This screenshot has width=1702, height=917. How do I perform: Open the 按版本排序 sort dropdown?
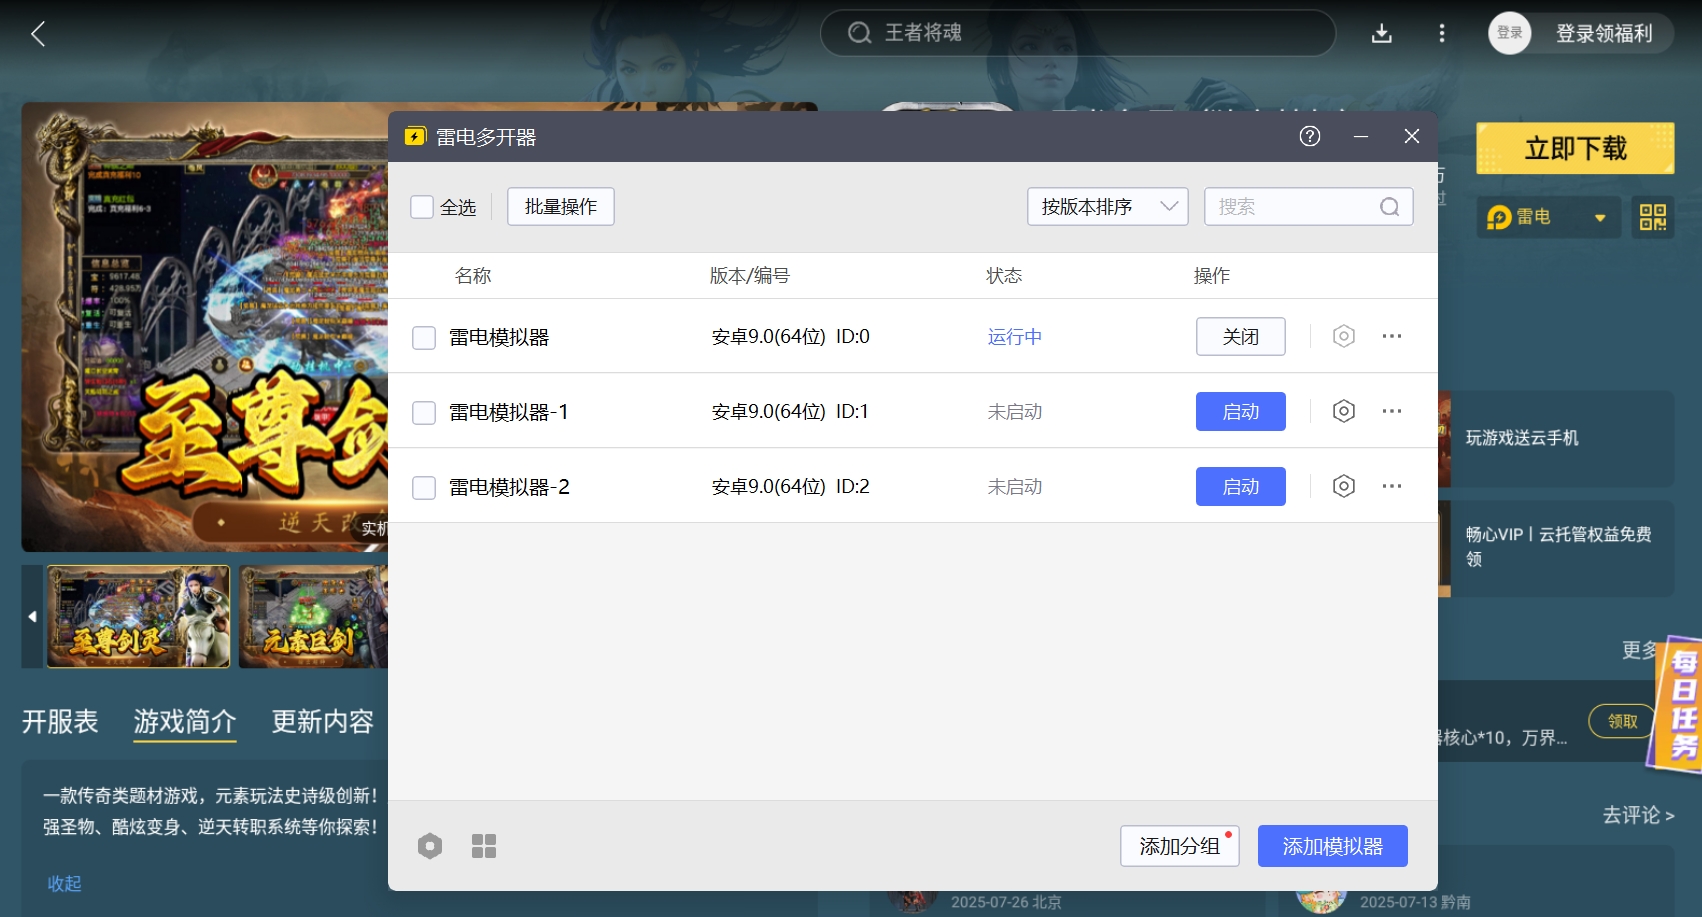point(1108,207)
